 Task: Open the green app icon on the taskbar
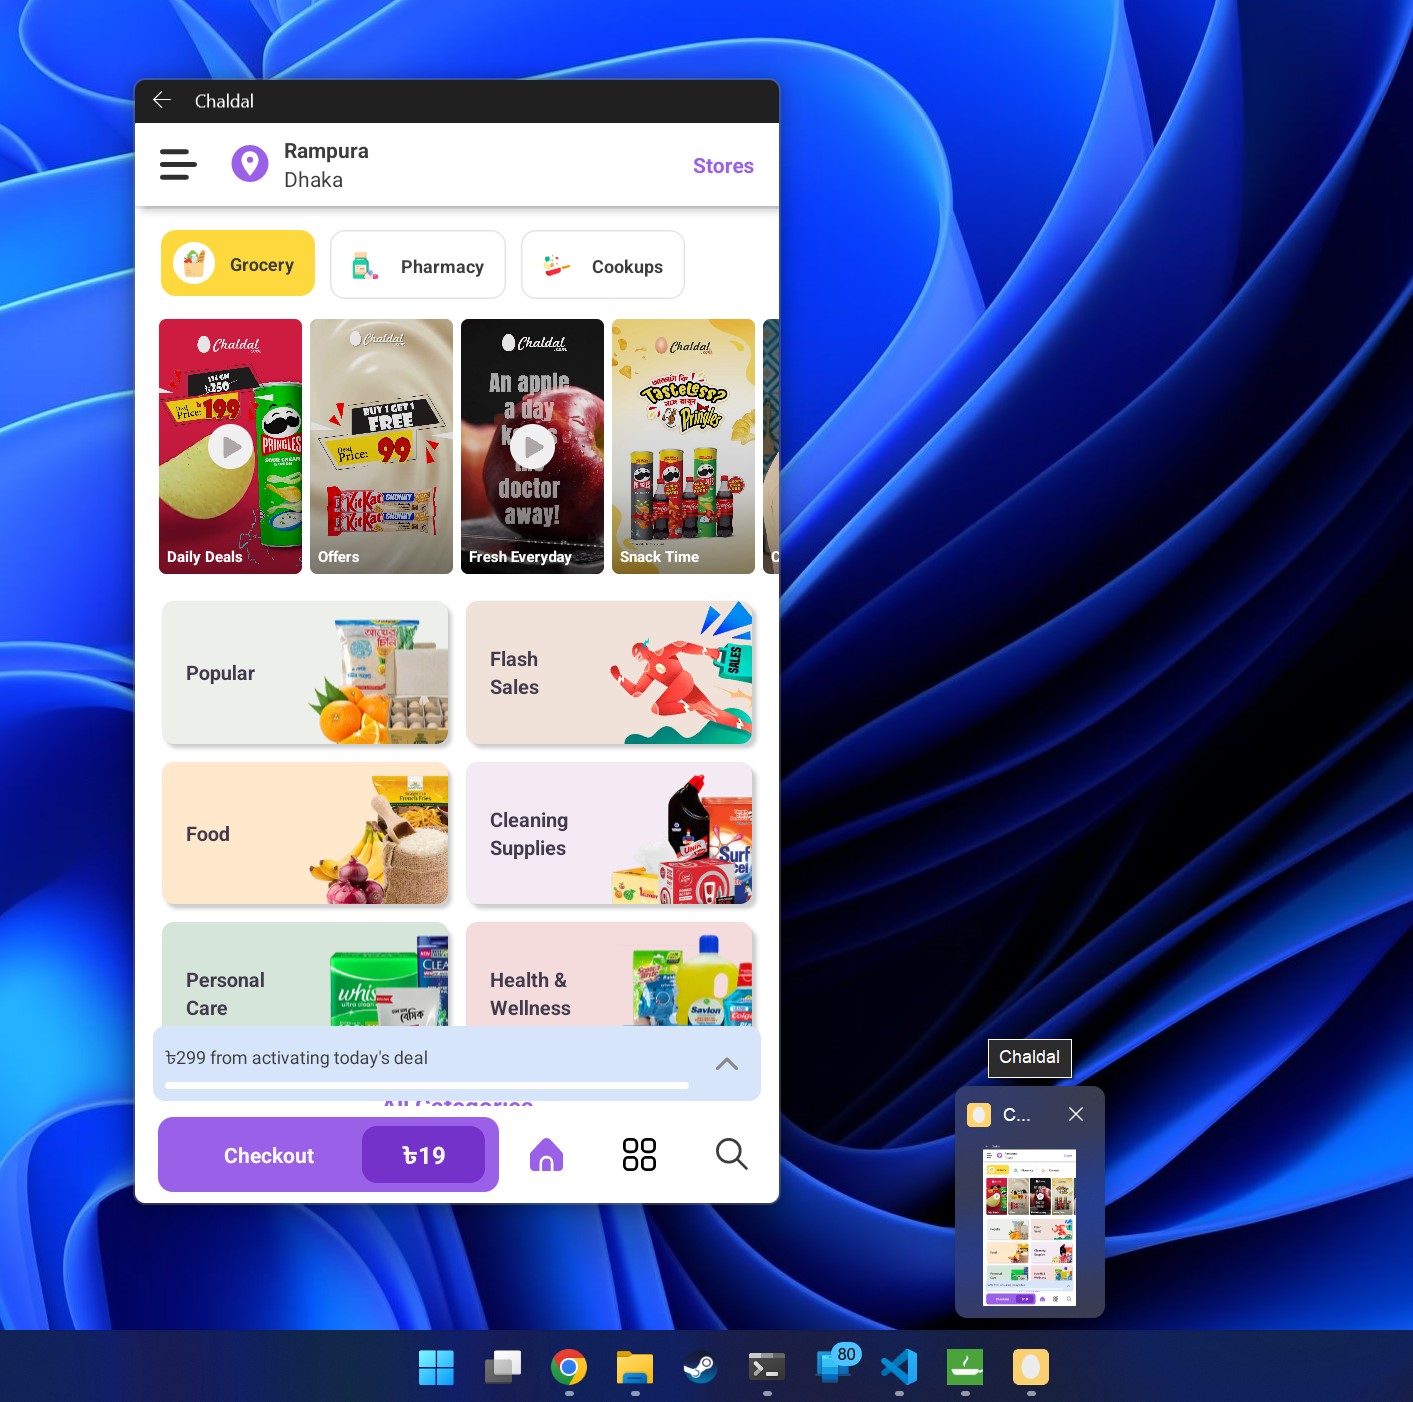[965, 1367]
